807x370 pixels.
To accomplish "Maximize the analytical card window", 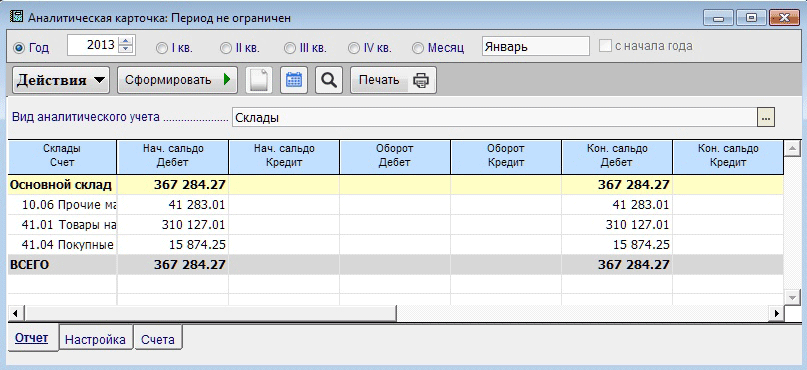I will pos(751,18).
